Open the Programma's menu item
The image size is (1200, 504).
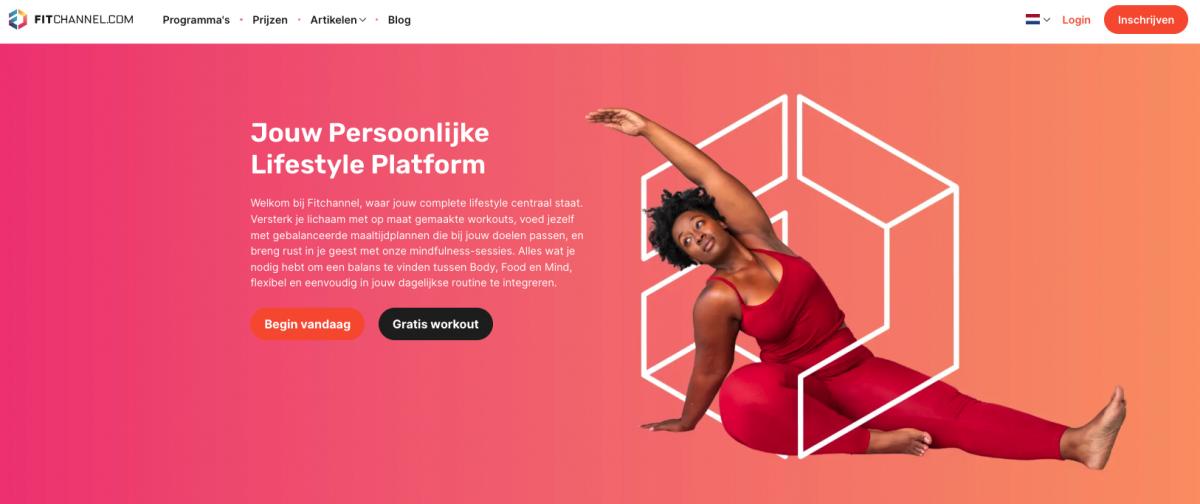[196, 20]
